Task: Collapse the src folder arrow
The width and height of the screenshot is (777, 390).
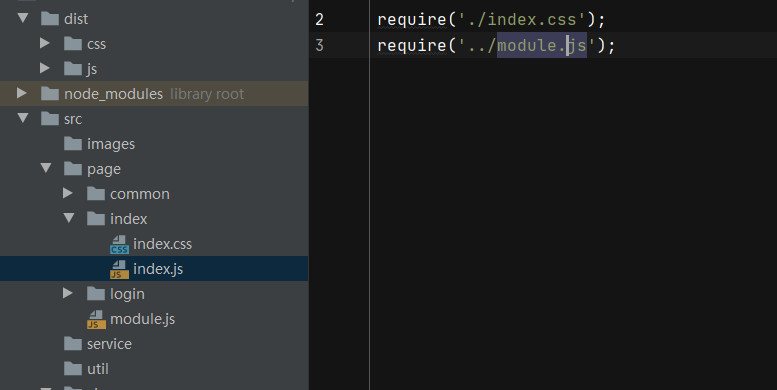Action: [x=23, y=118]
